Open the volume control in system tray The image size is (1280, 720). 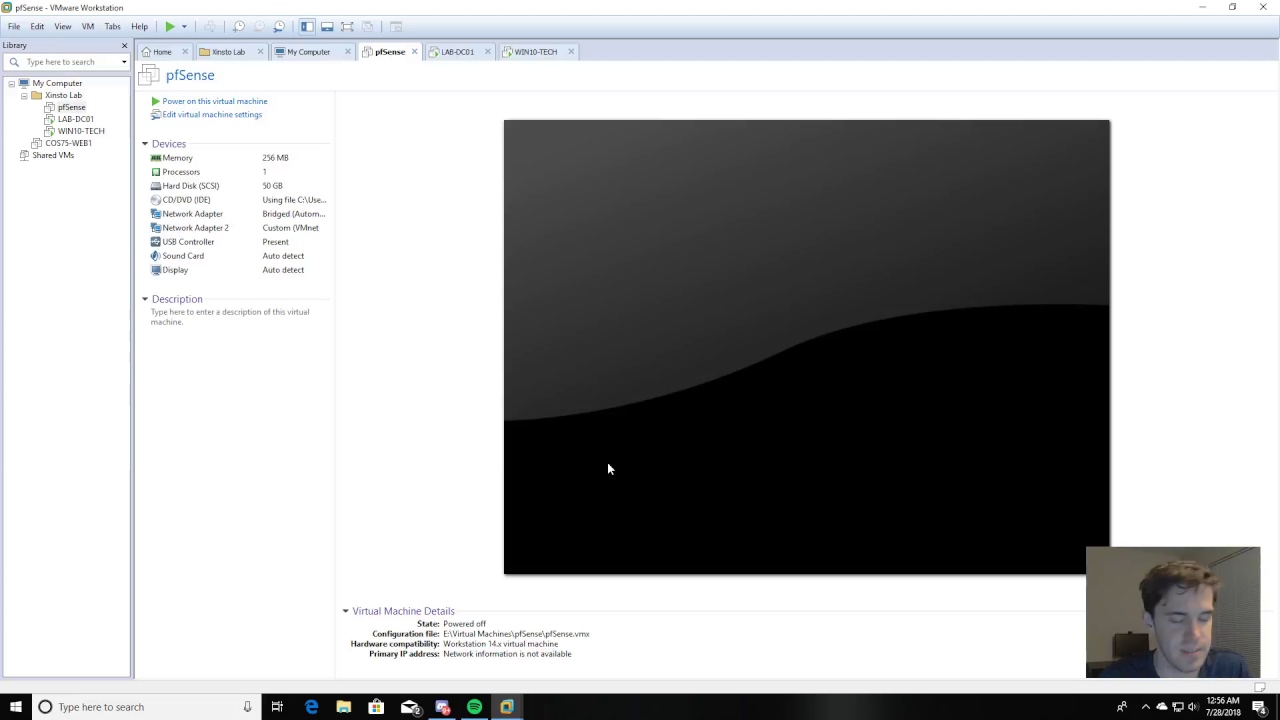pyautogui.click(x=1193, y=707)
